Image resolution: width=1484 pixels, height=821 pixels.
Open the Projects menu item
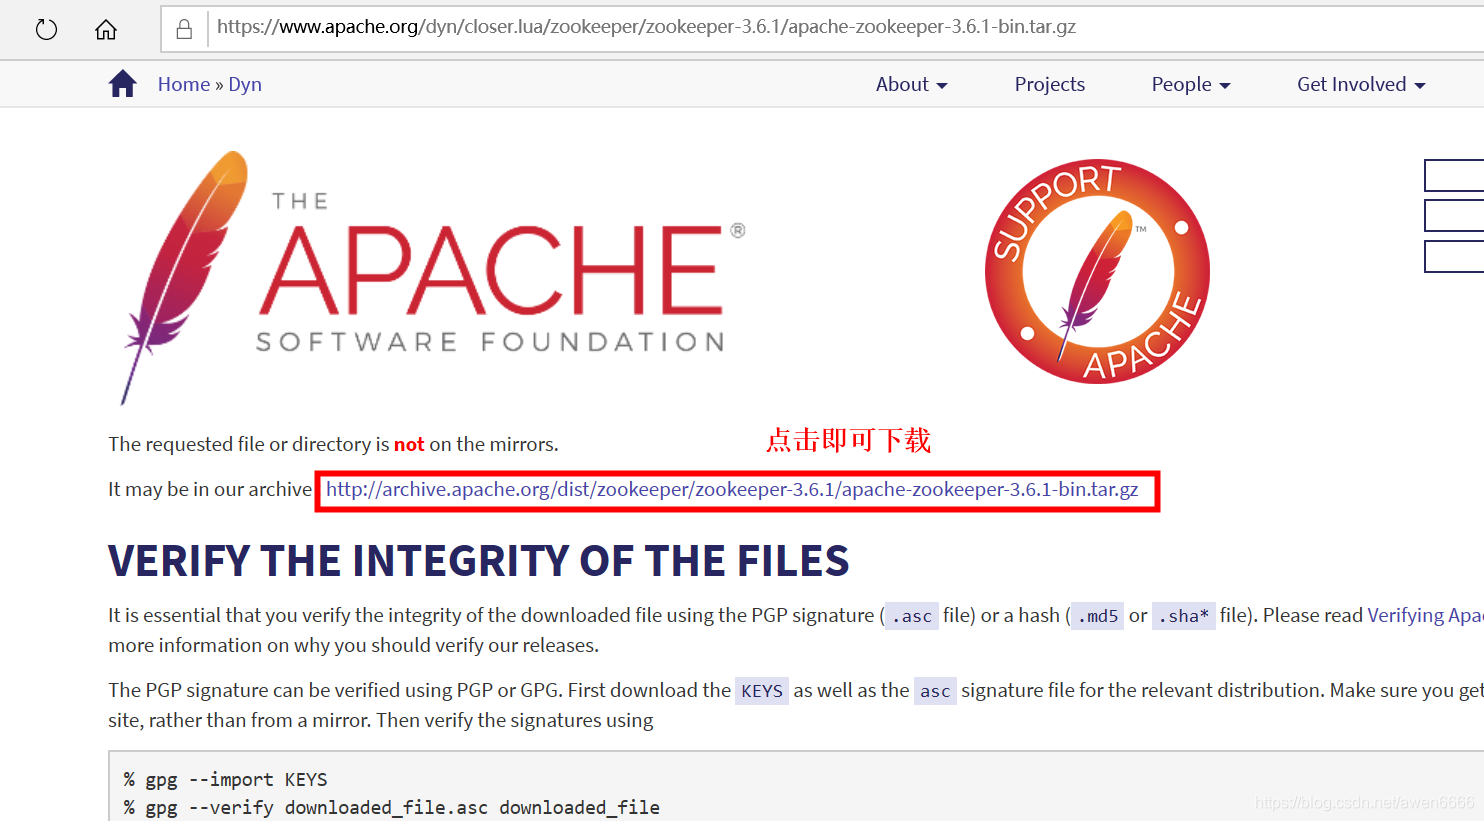point(1049,84)
